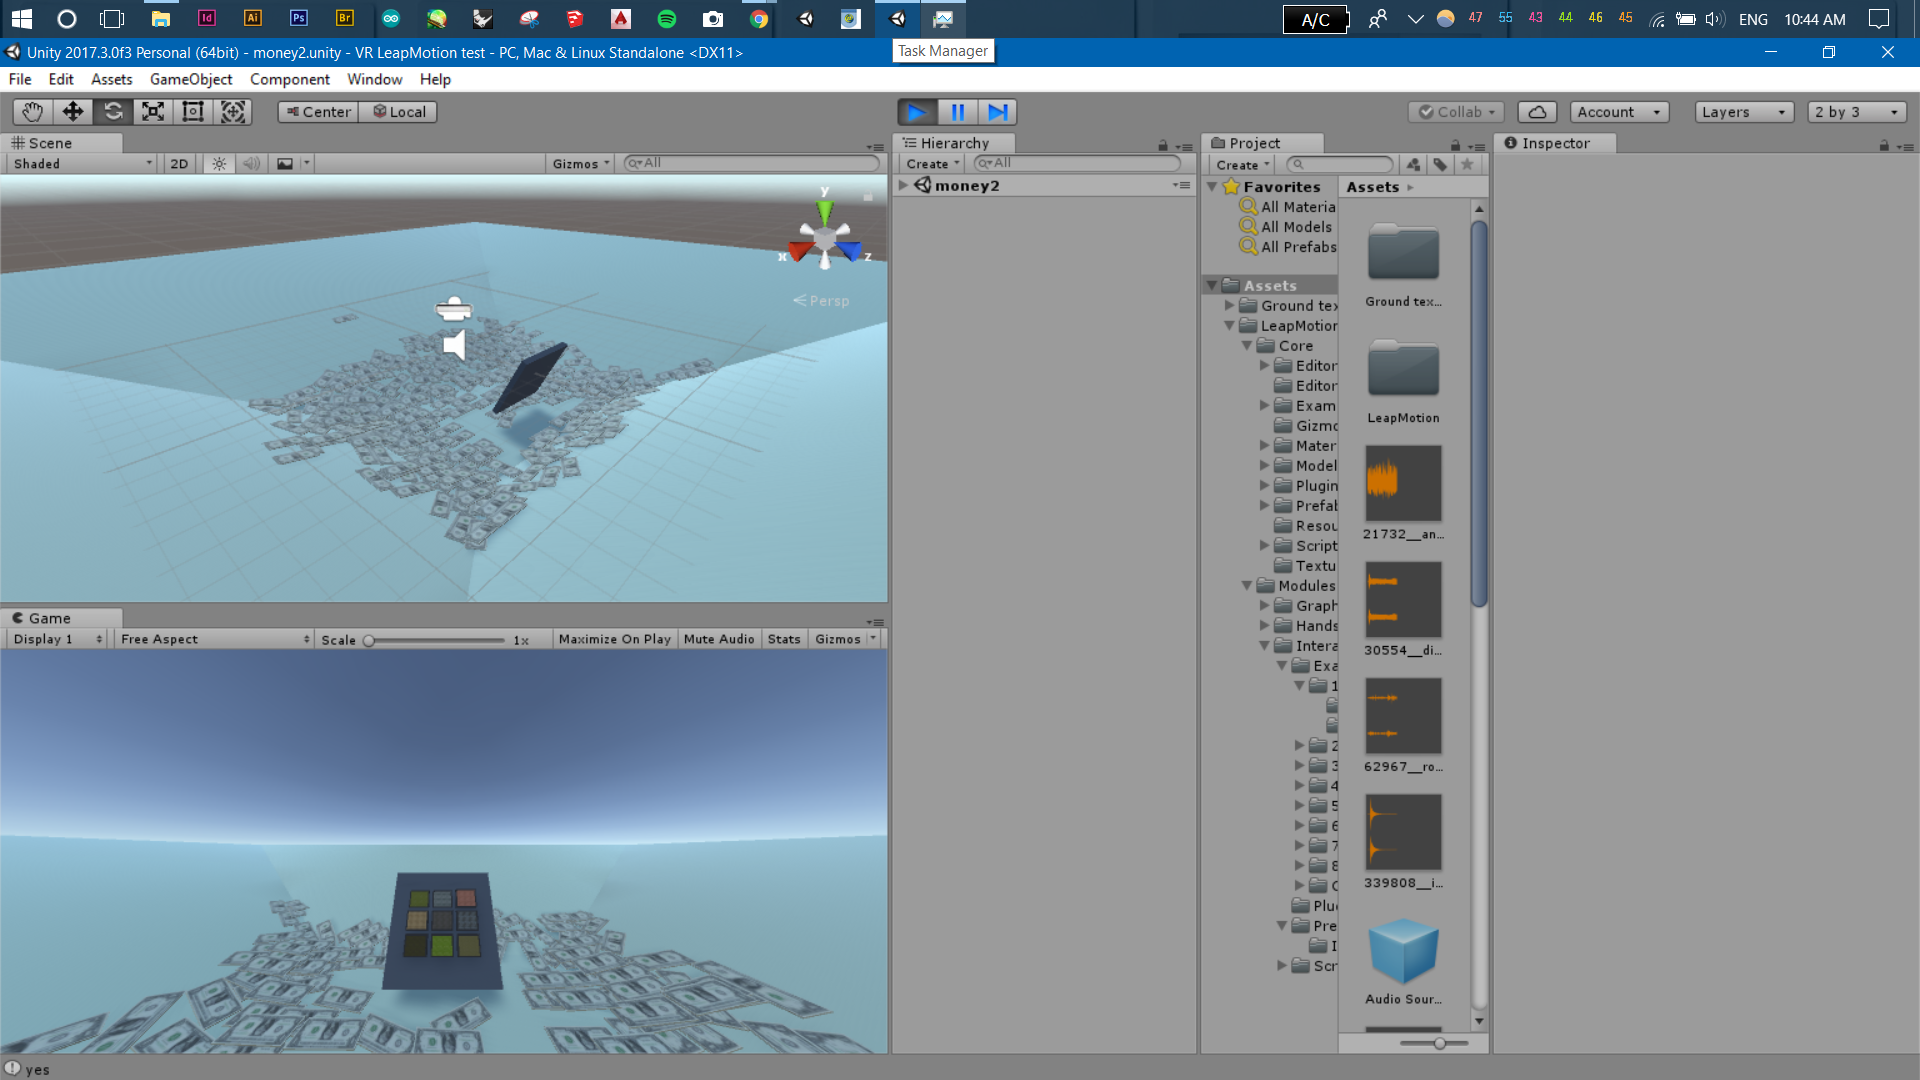This screenshot has height=1080, width=1920.
Task: Open the 2 by 3 layout dropdown
Action: (1856, 112)
